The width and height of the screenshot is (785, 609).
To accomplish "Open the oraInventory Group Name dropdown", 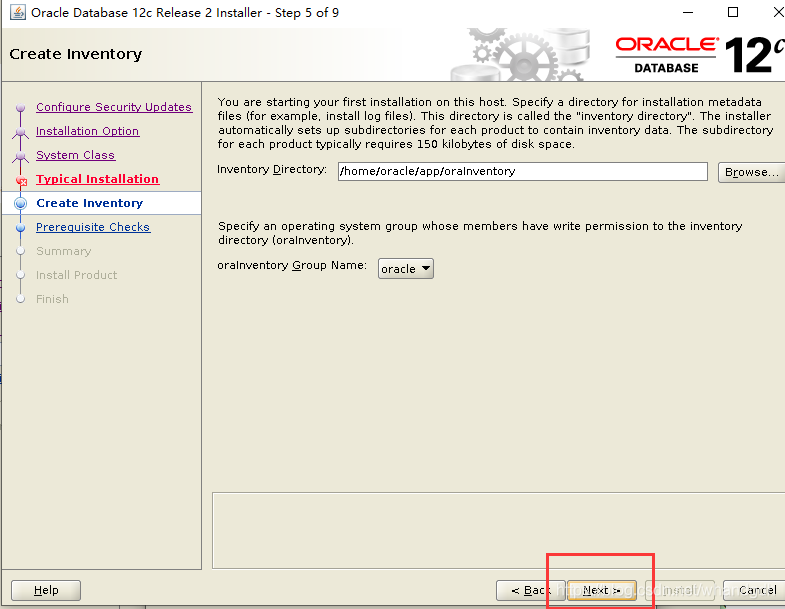I will tap(406, 269).
